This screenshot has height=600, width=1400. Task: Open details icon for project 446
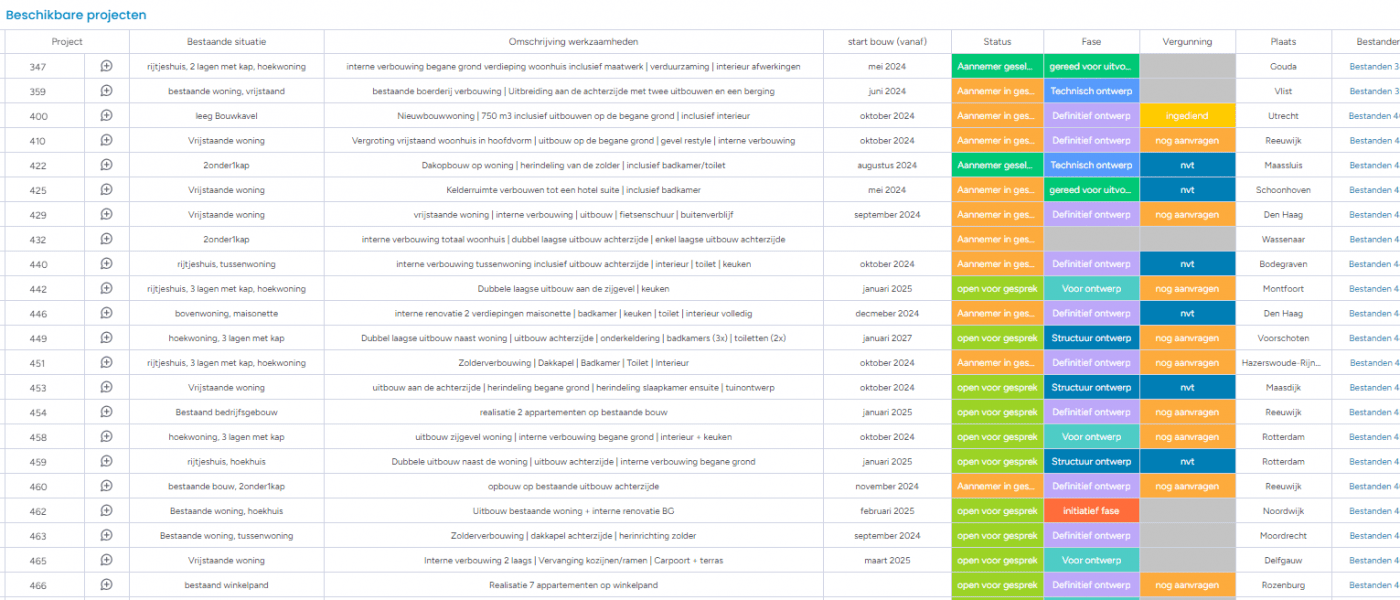107,313
